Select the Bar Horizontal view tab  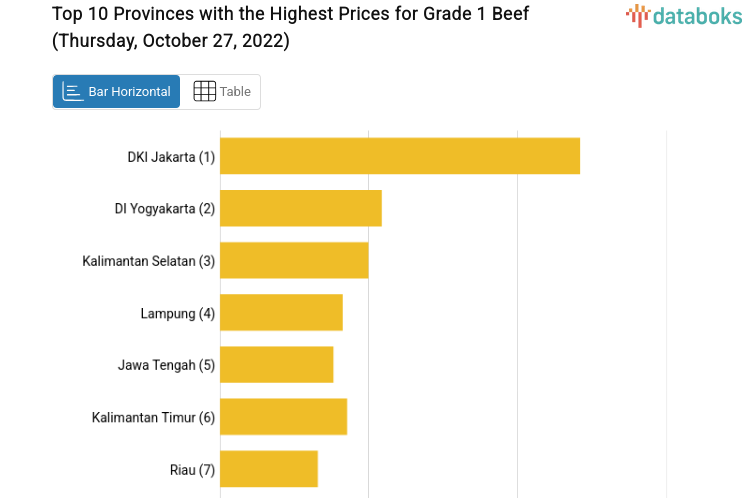point(116,92)
